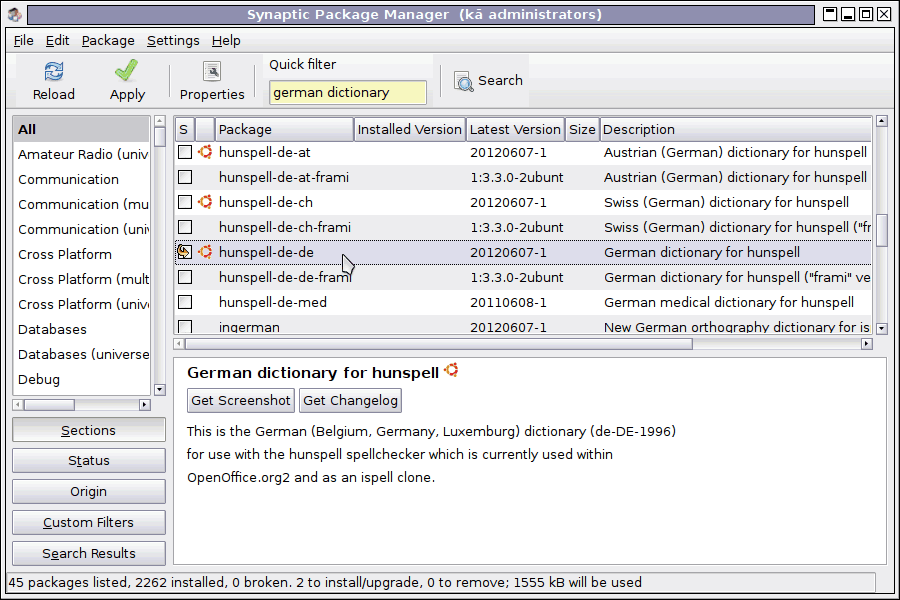Select the All category in the sidebar
Screen dimensions: 900x600
coord(82,129)
